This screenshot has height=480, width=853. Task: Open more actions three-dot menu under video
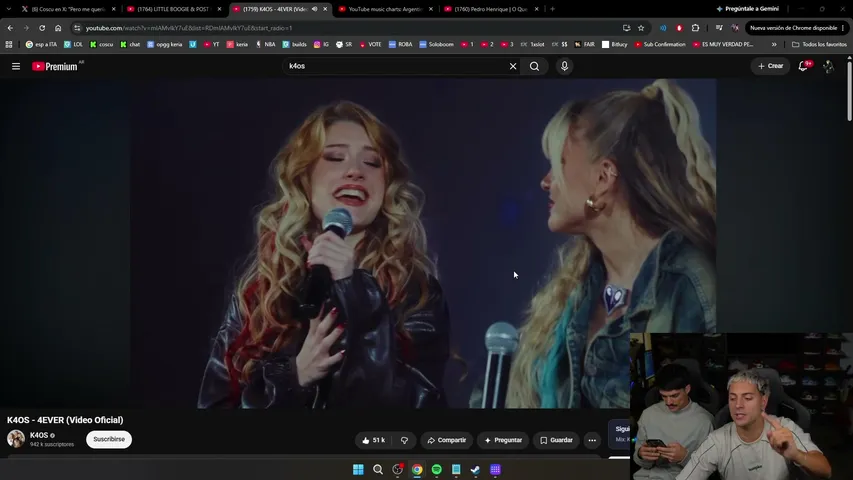(x=592, y=440)
